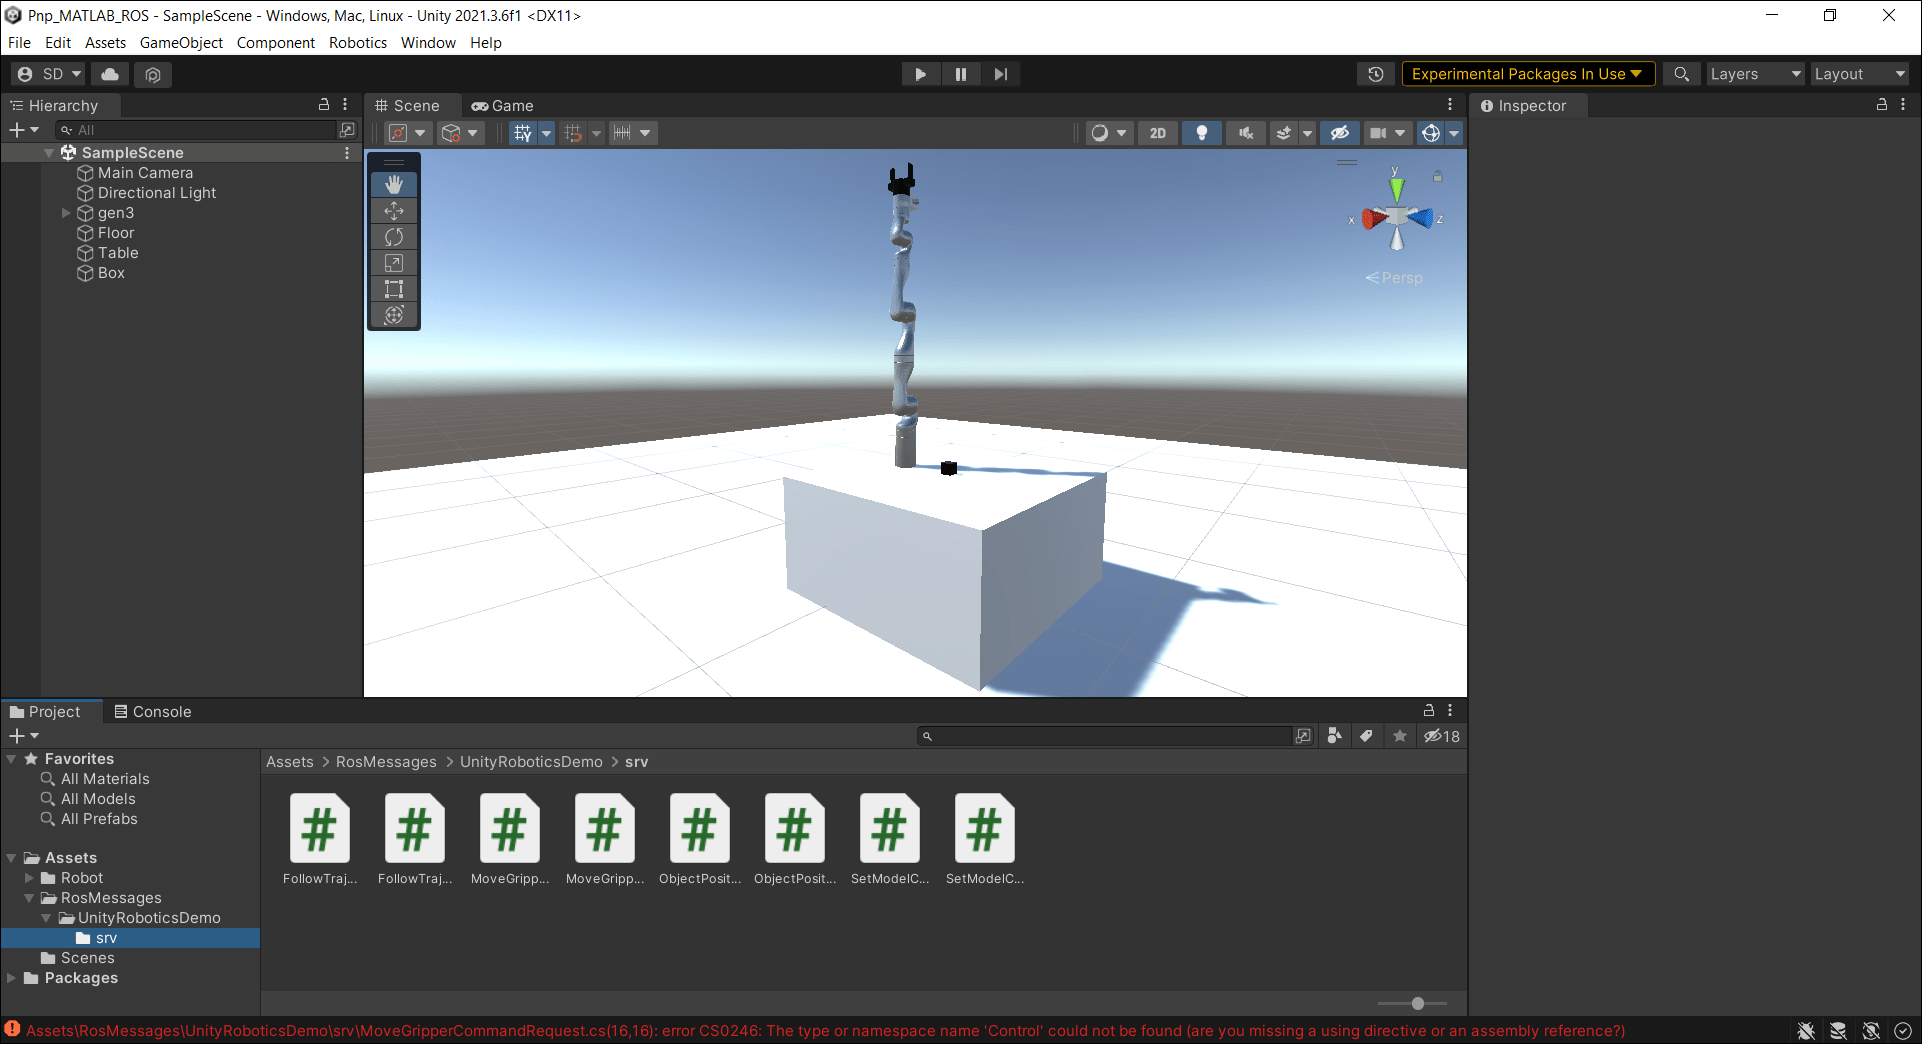Open the Layers dropdown

[1754, 73]
